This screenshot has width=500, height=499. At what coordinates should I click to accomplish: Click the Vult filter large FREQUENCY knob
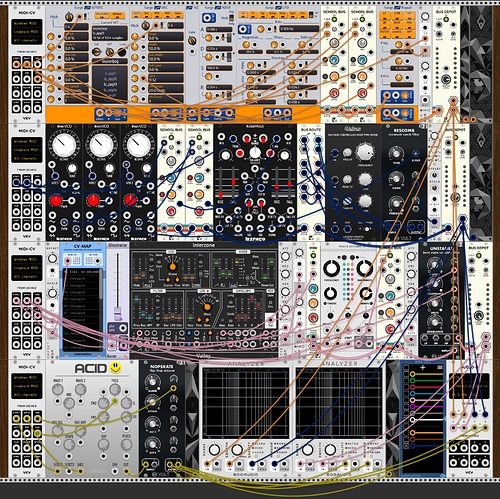(365, 152)
